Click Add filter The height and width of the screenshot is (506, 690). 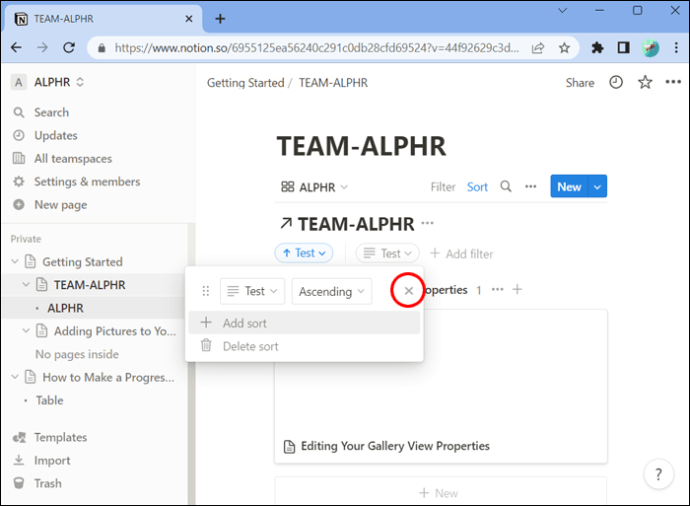click(x=462, y=253)
